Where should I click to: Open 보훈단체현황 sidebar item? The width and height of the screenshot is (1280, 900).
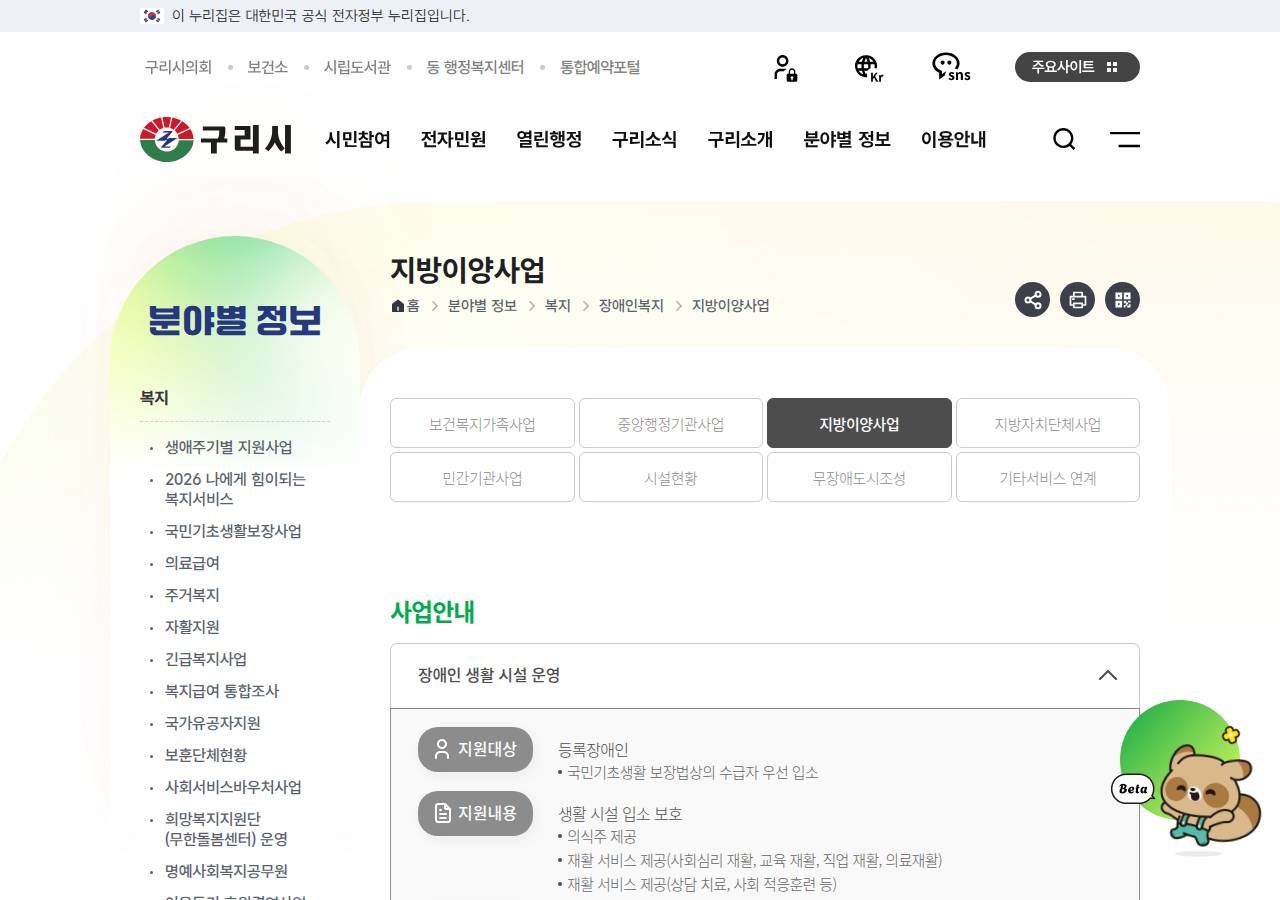pos(206,755)
